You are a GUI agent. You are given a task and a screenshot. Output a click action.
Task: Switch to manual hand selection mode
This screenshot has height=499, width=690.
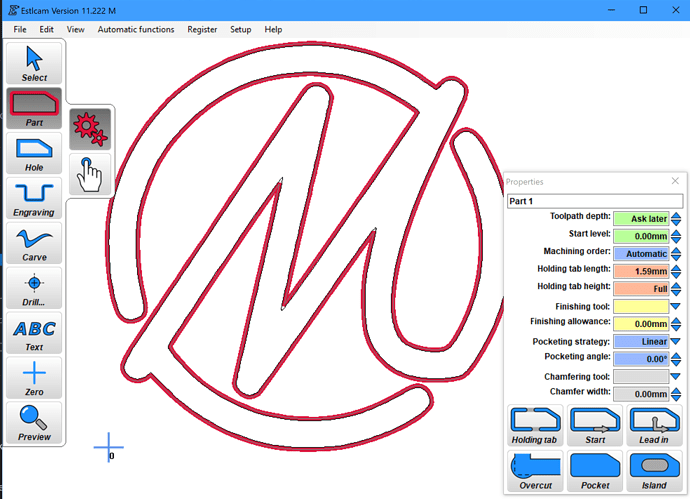pos(90,172)
